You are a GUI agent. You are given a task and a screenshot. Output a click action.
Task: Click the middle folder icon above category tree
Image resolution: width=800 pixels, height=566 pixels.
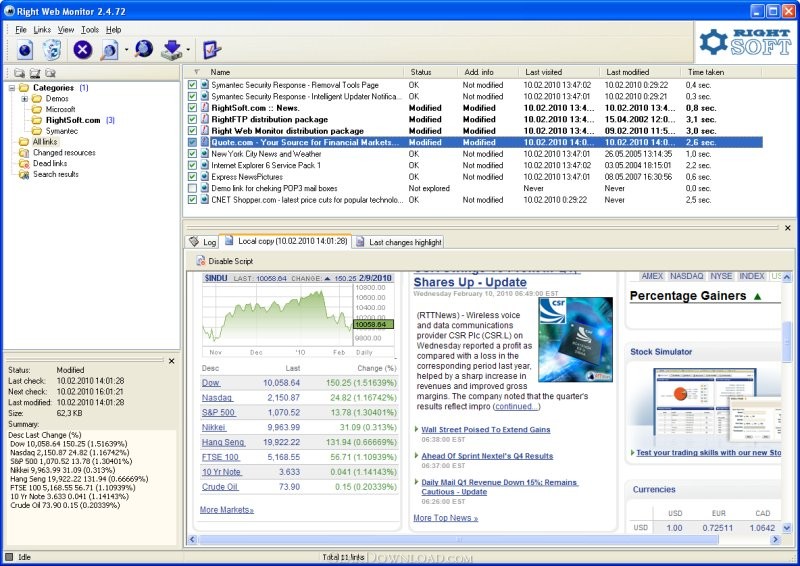click(35, 73)
